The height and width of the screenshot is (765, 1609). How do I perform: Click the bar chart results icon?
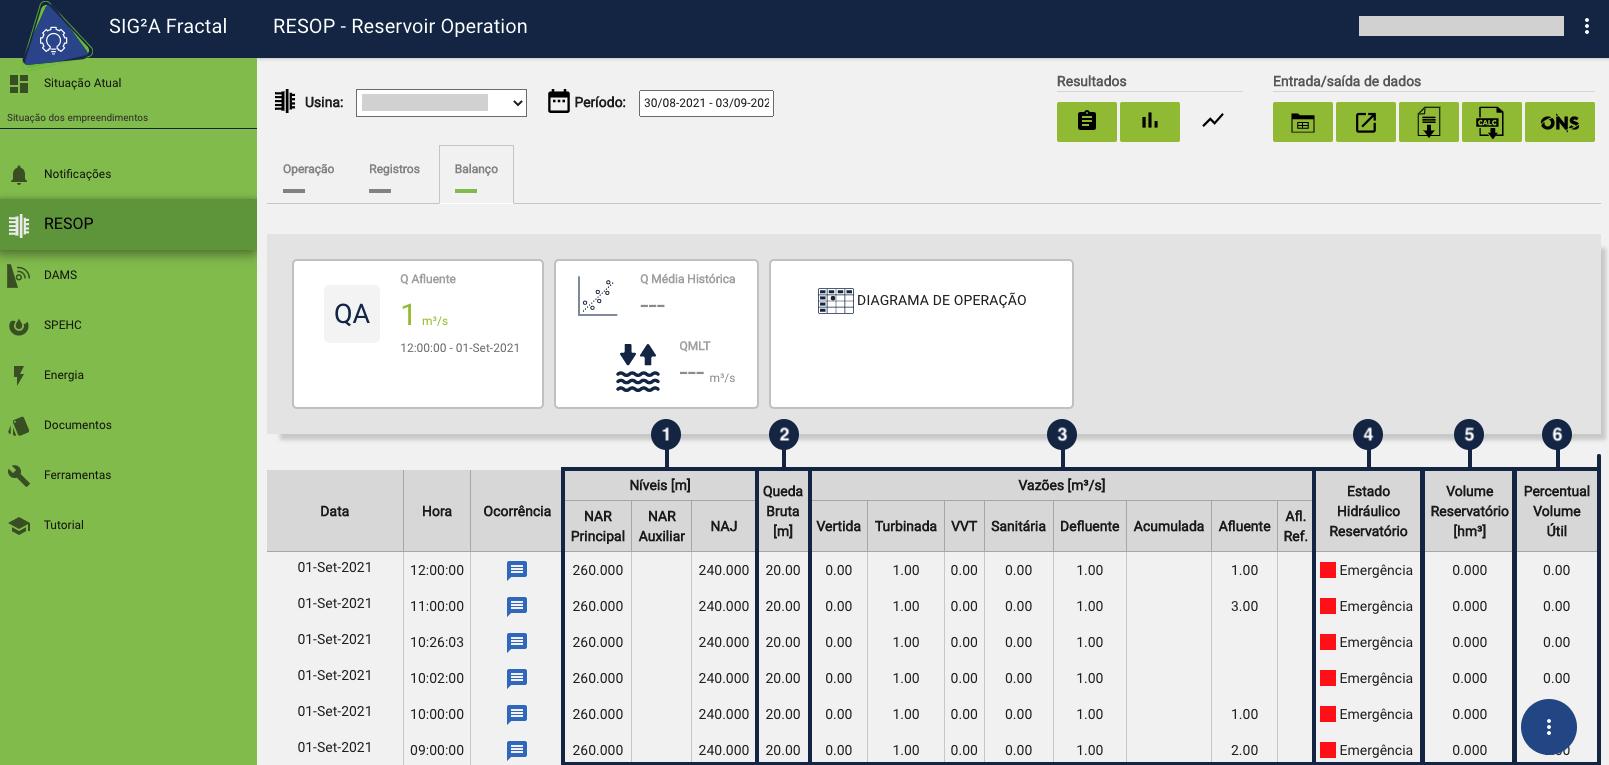click(1149, 122)
